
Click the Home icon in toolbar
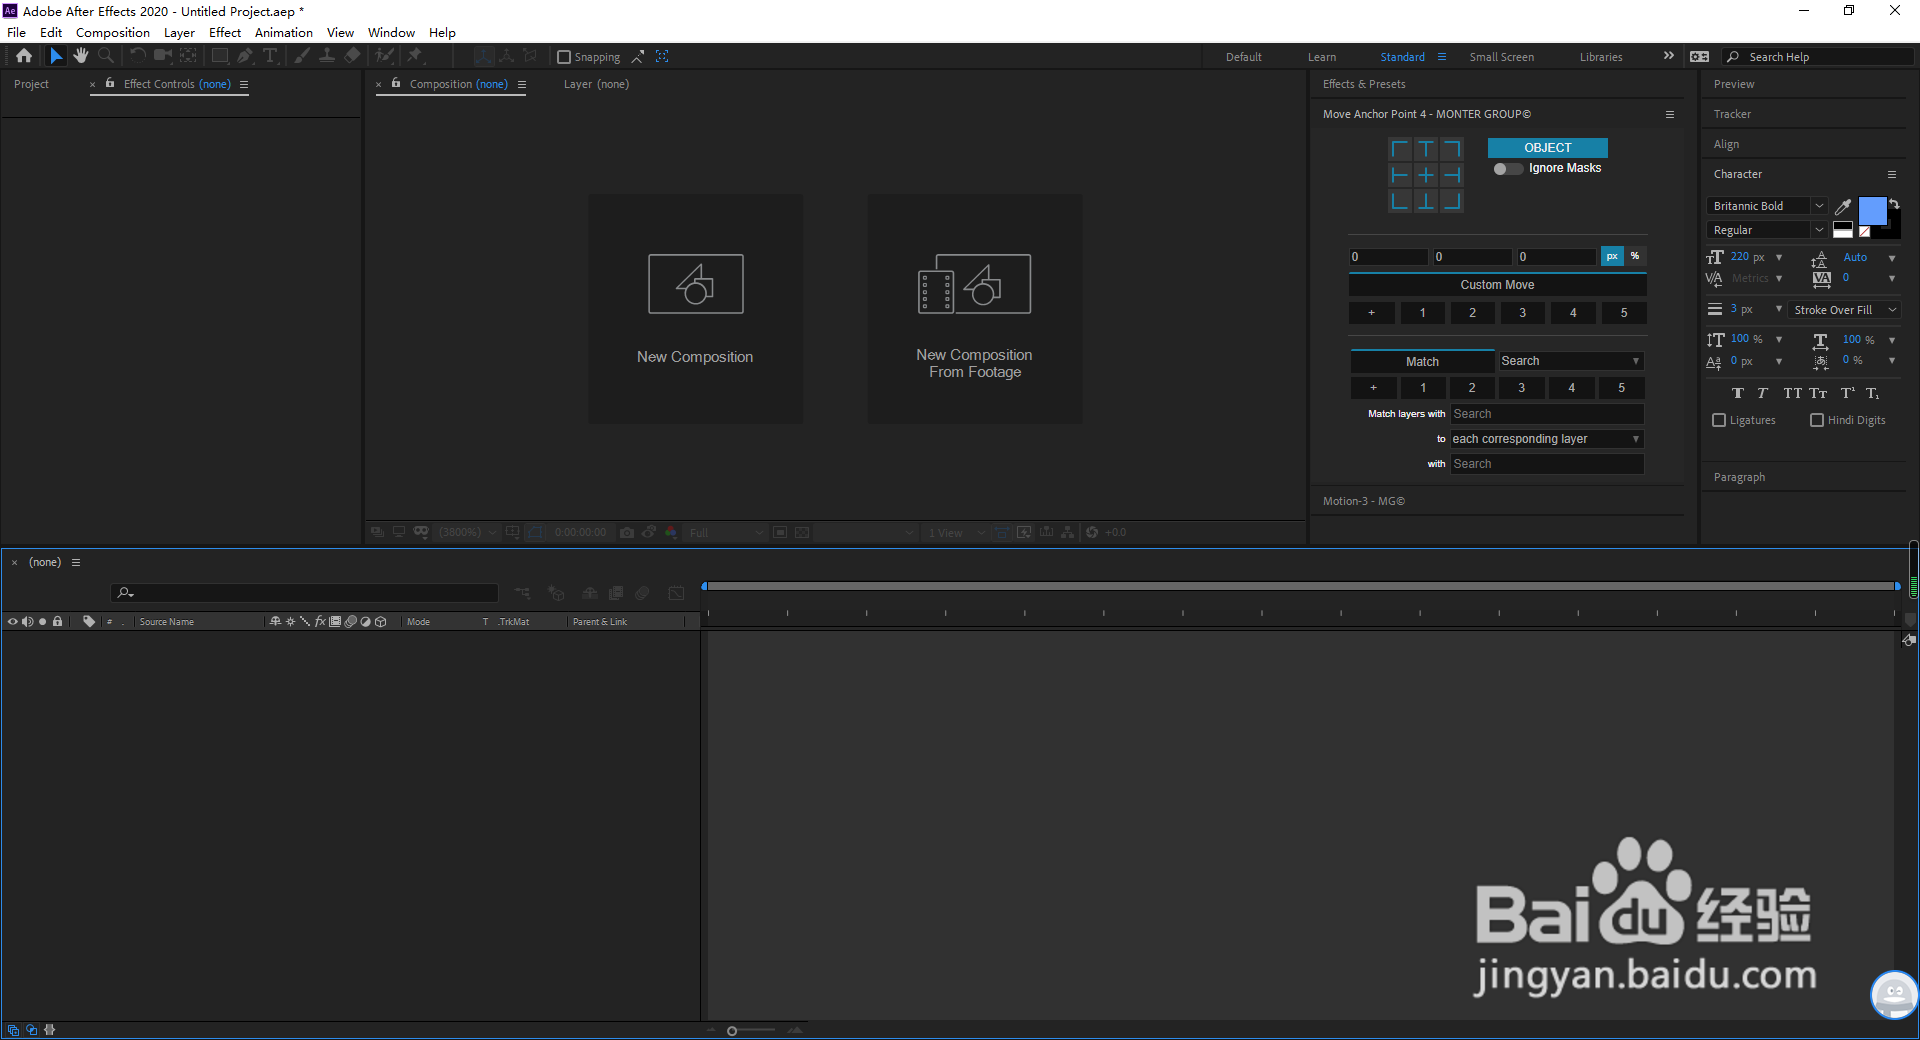pyautogui.click(x=24, y=56)
